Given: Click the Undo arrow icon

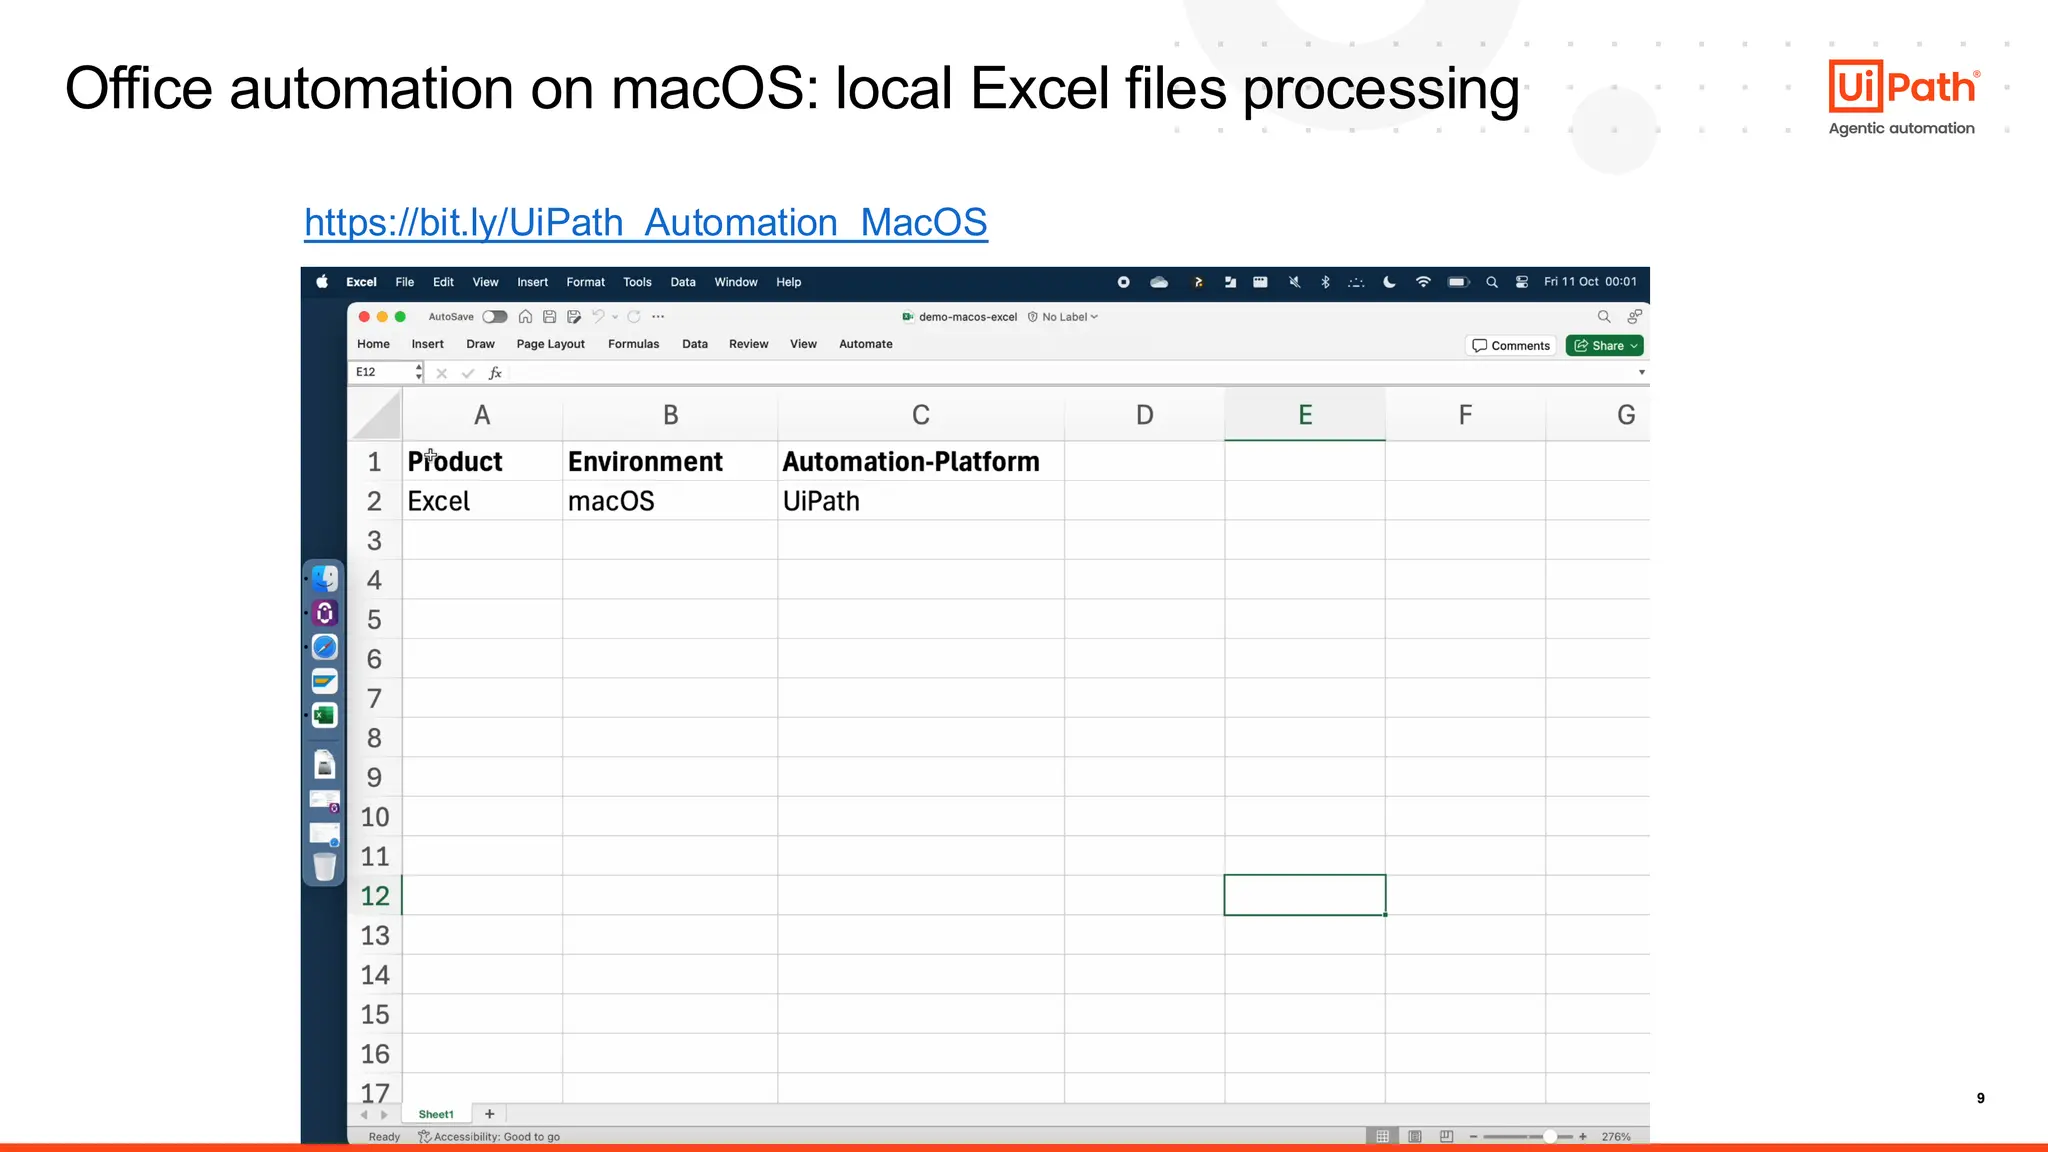Looking at the screenshot, I should pos(598,317).
